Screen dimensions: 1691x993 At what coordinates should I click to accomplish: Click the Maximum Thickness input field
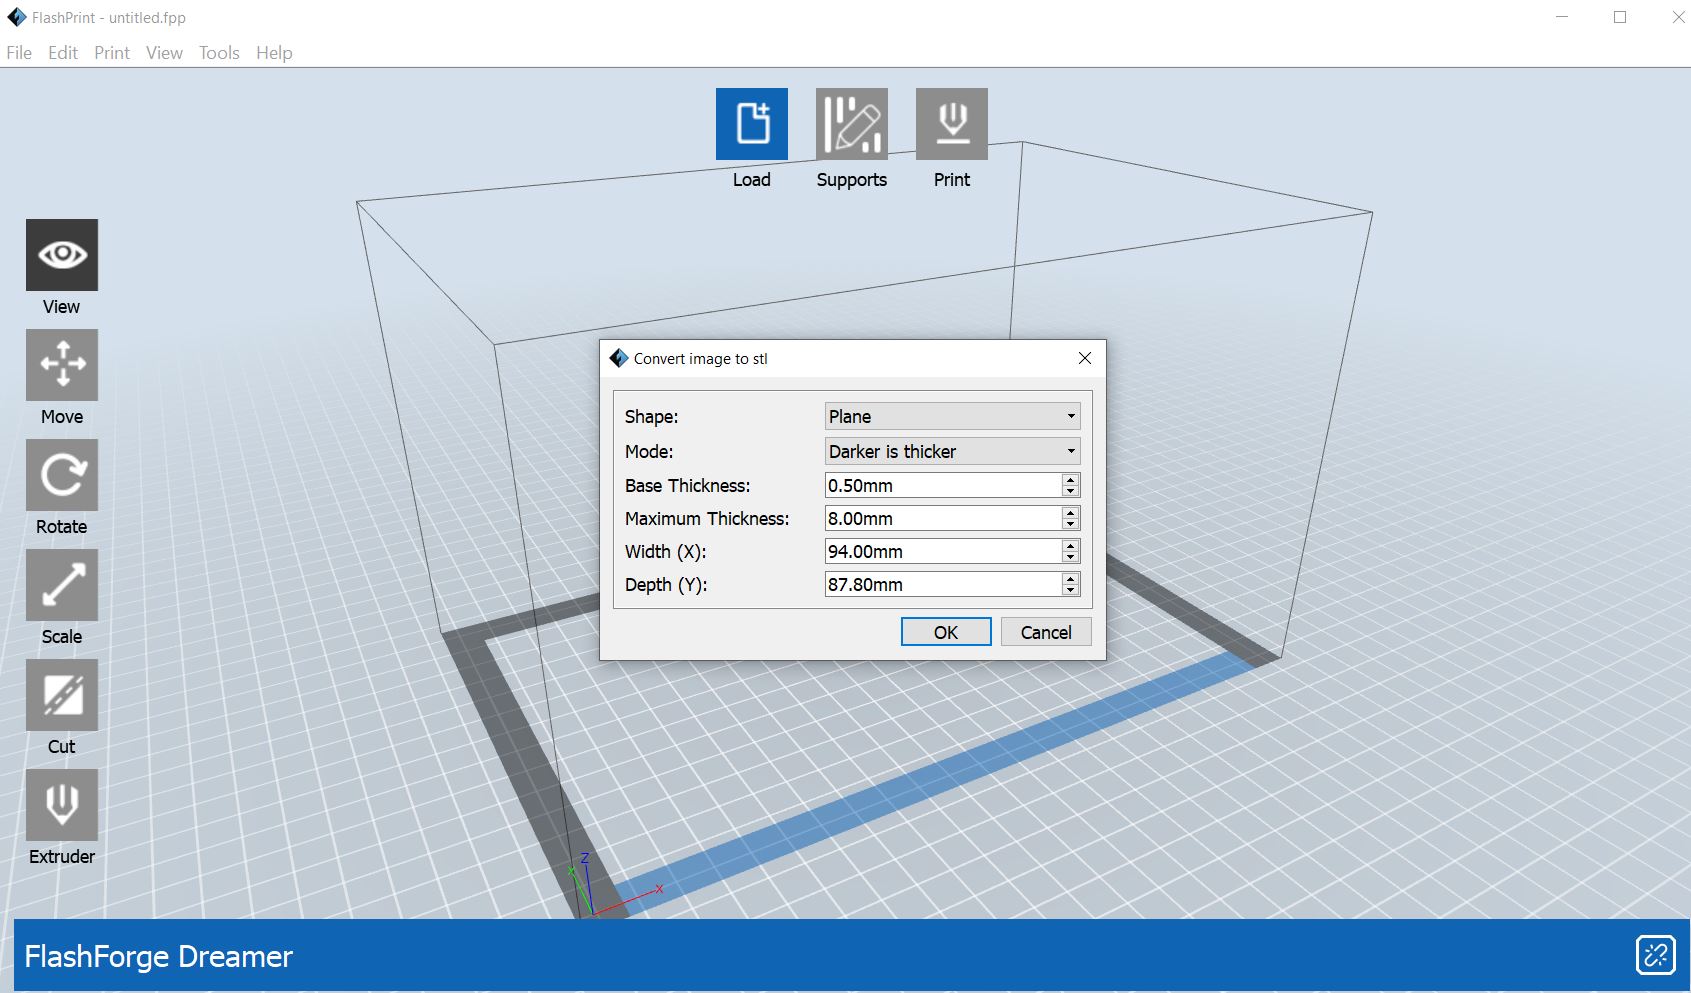point(943,518)
